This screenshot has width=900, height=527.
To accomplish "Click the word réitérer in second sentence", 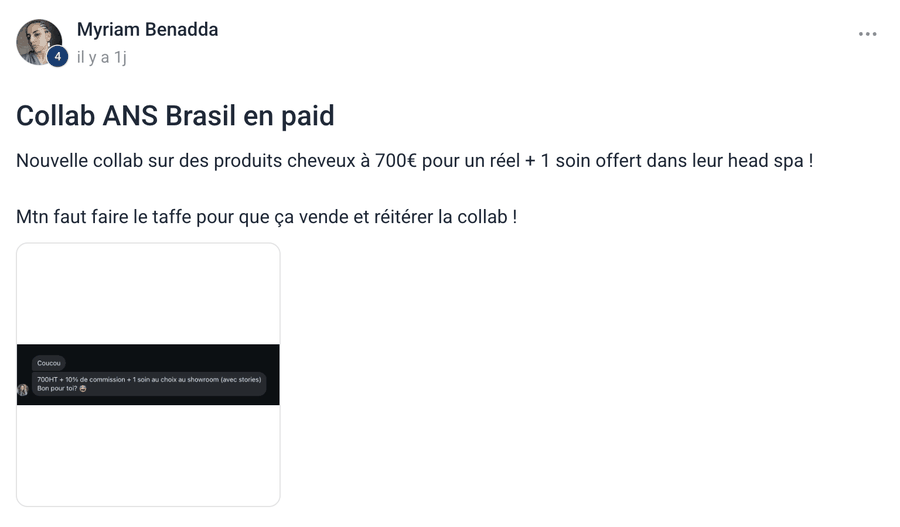I will point(403,217).
